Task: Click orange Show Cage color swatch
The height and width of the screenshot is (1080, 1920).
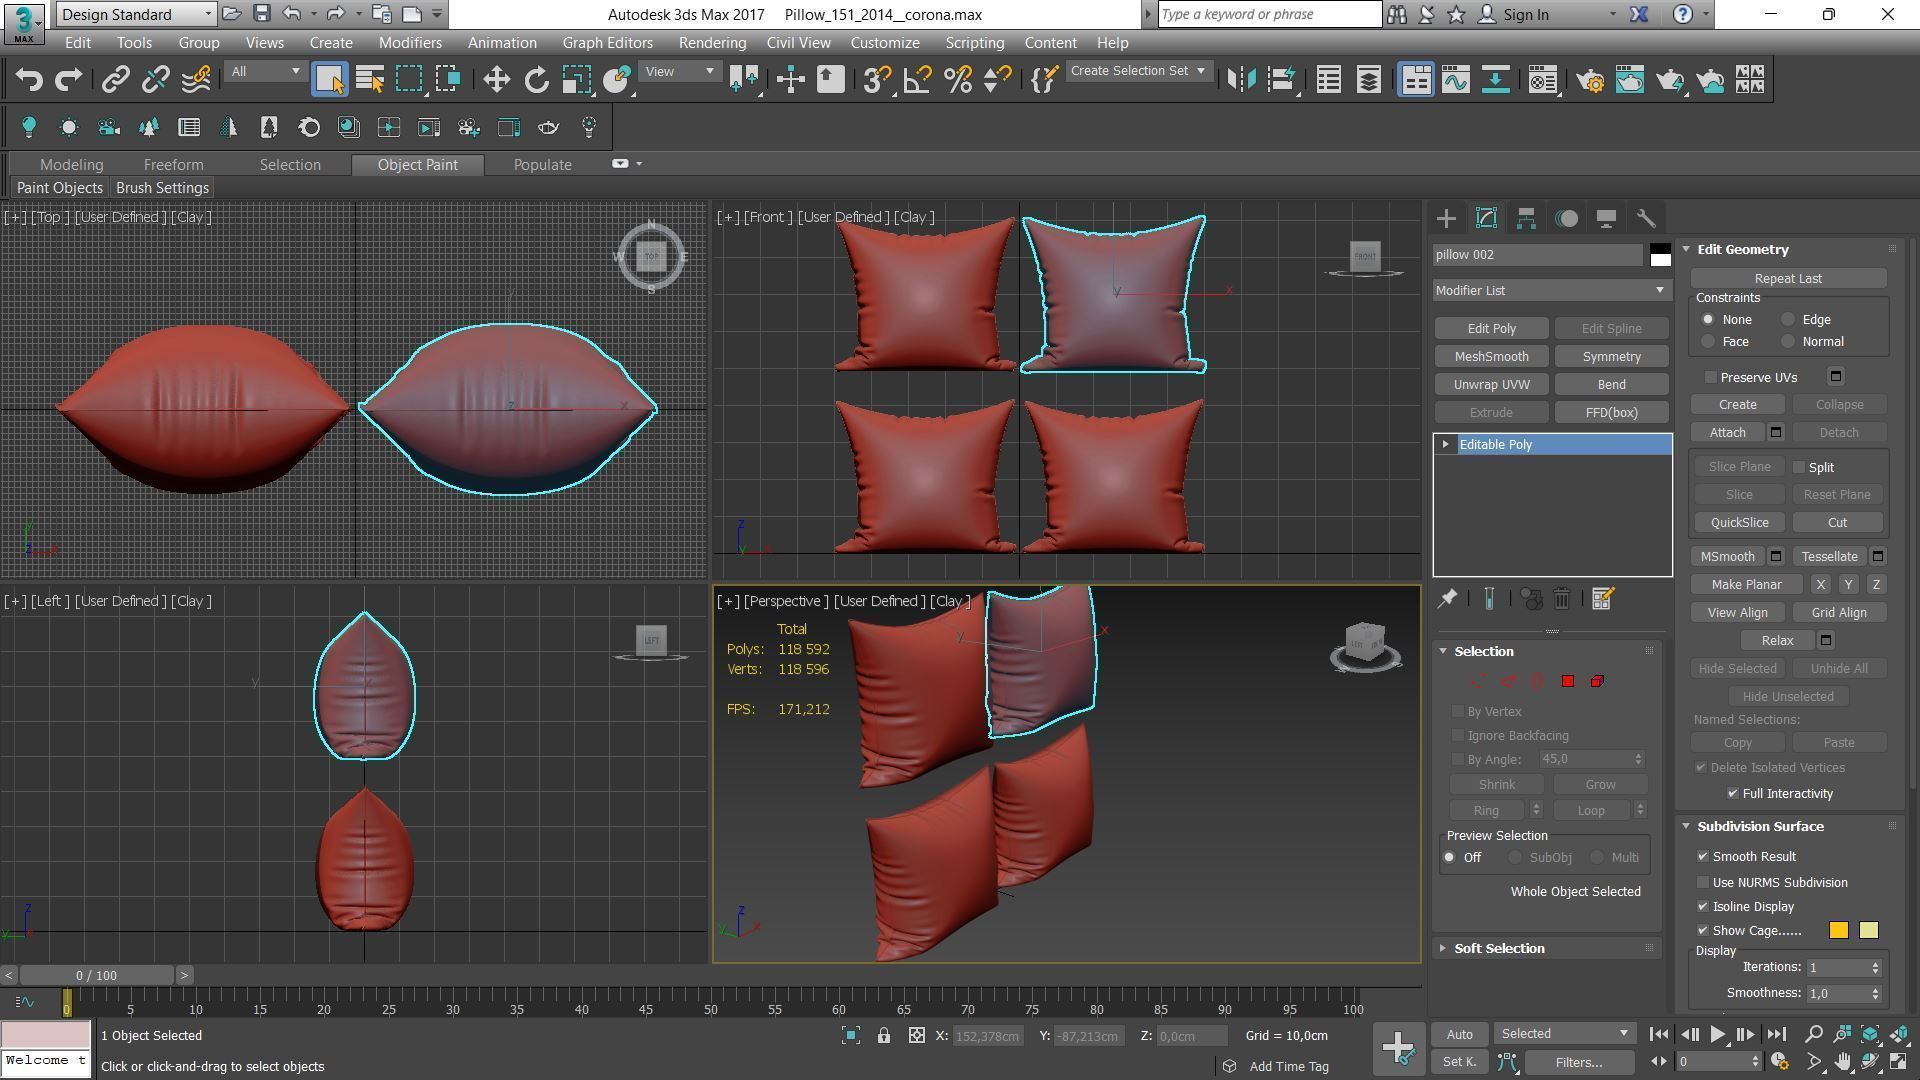Action: tap(1839, 931)
